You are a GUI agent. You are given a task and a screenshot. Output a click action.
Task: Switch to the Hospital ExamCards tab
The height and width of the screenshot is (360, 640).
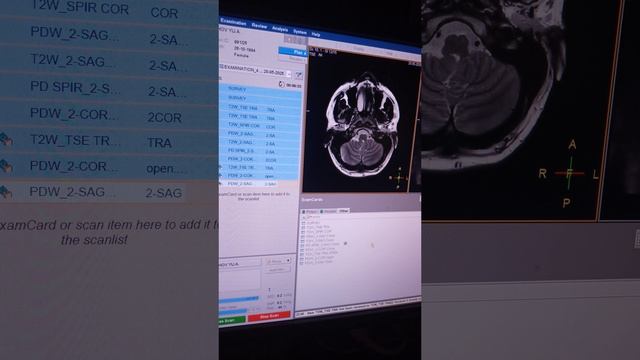click(328, 211)
